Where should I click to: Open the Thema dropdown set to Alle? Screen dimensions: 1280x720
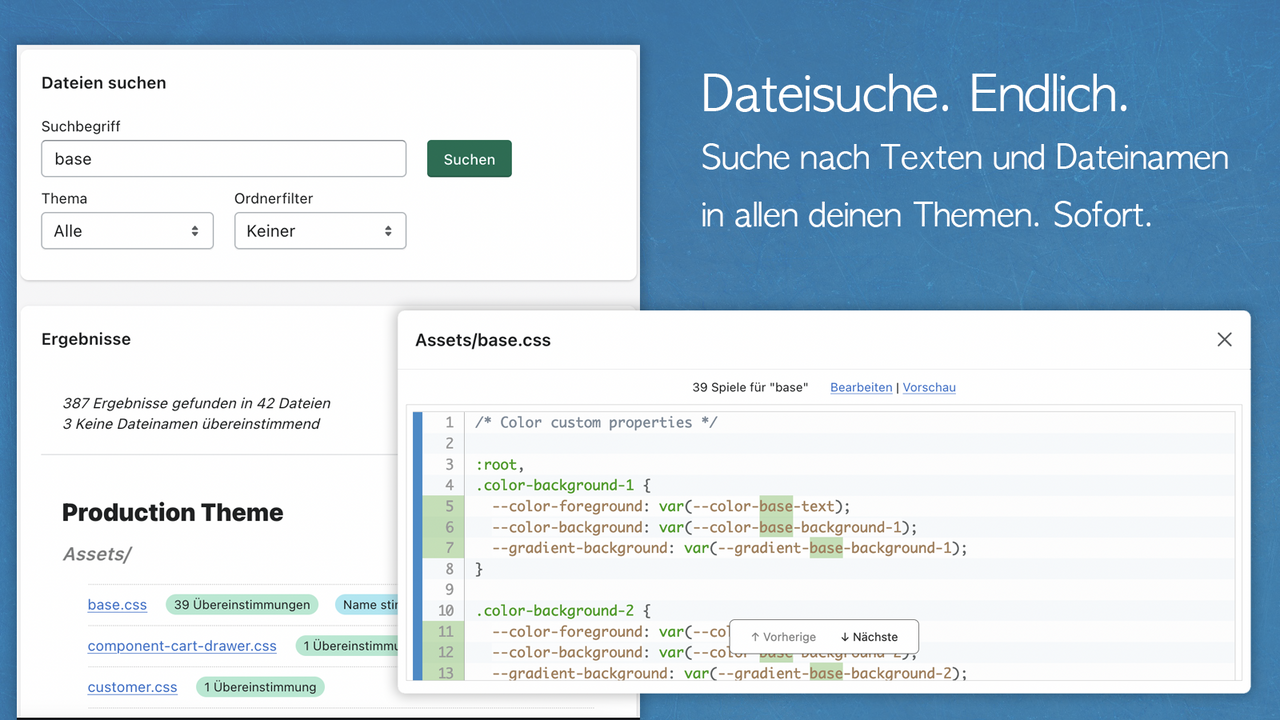[x=127, y=231]
